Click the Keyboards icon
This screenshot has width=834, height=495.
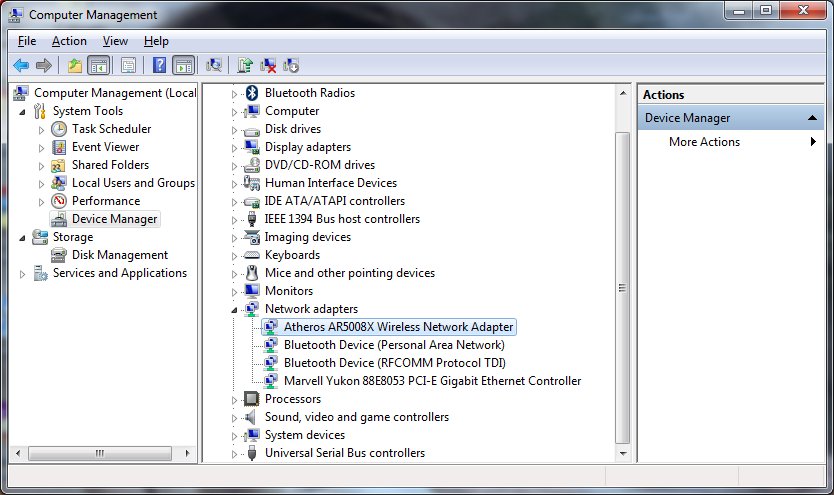click(252, 255)
